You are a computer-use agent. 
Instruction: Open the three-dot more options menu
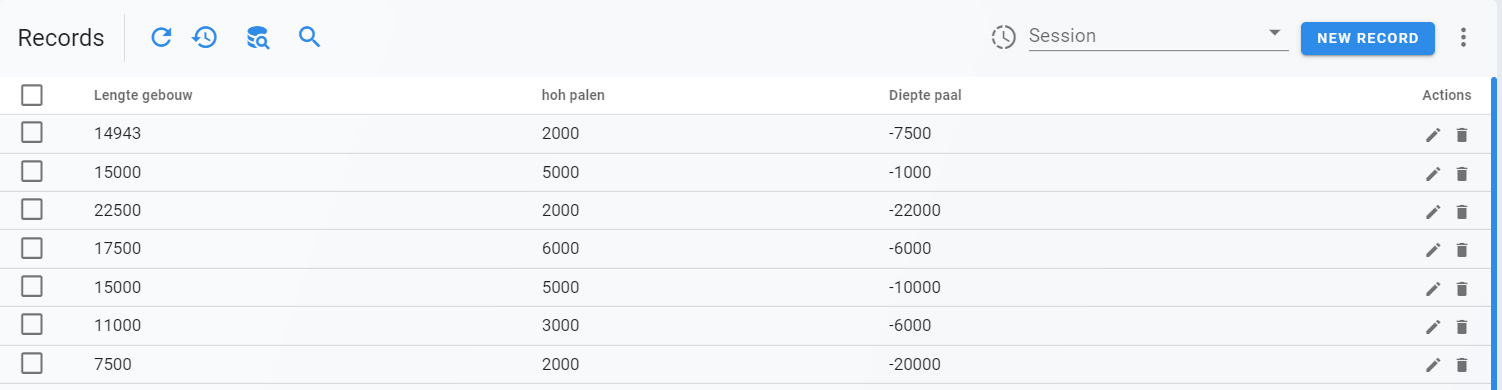[x=1463, y=38]
